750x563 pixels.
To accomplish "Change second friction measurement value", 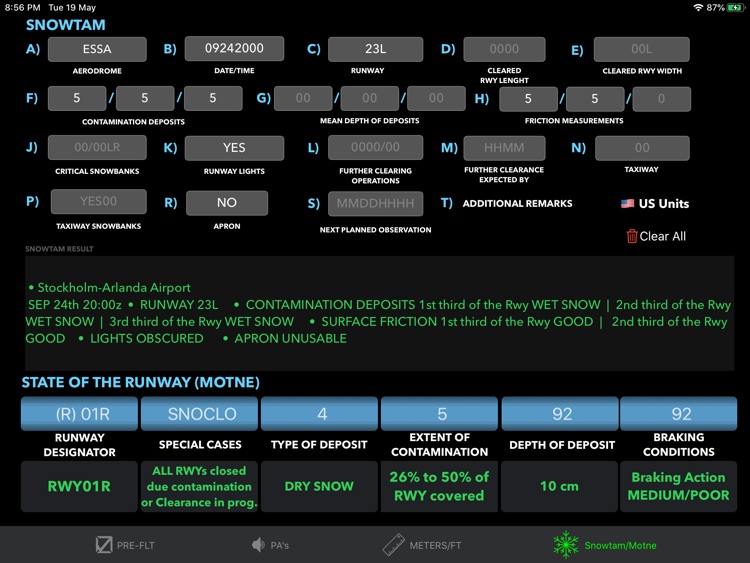I will pyautogui.click(x=595, y=99).
